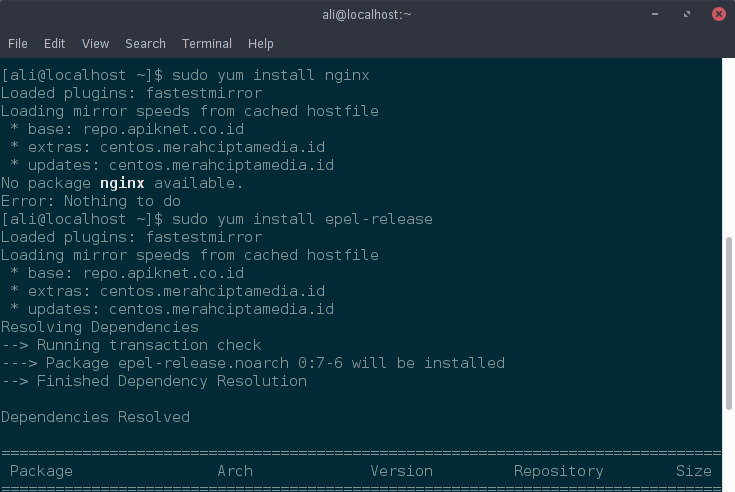
Task: Click the 'Arch' column header
Action: pos(235,471)
